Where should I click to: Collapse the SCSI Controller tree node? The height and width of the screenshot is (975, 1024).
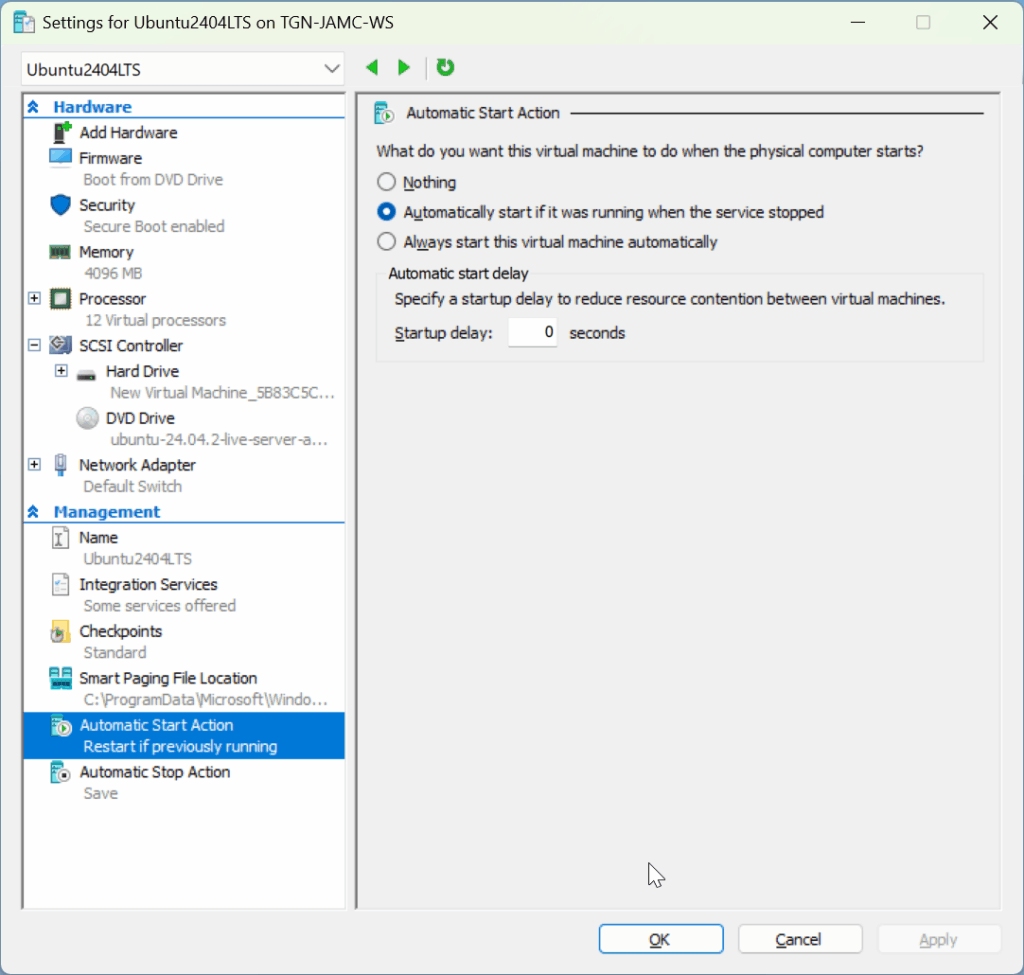(x=35, y=345)
